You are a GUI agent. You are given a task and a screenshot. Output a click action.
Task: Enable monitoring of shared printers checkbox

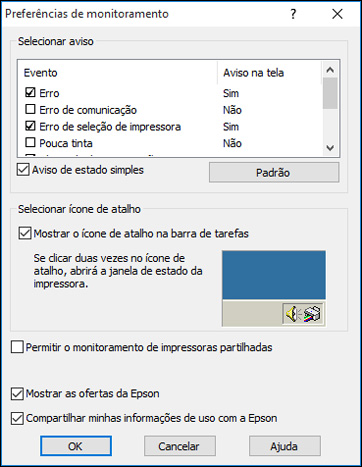click(17, 347)
